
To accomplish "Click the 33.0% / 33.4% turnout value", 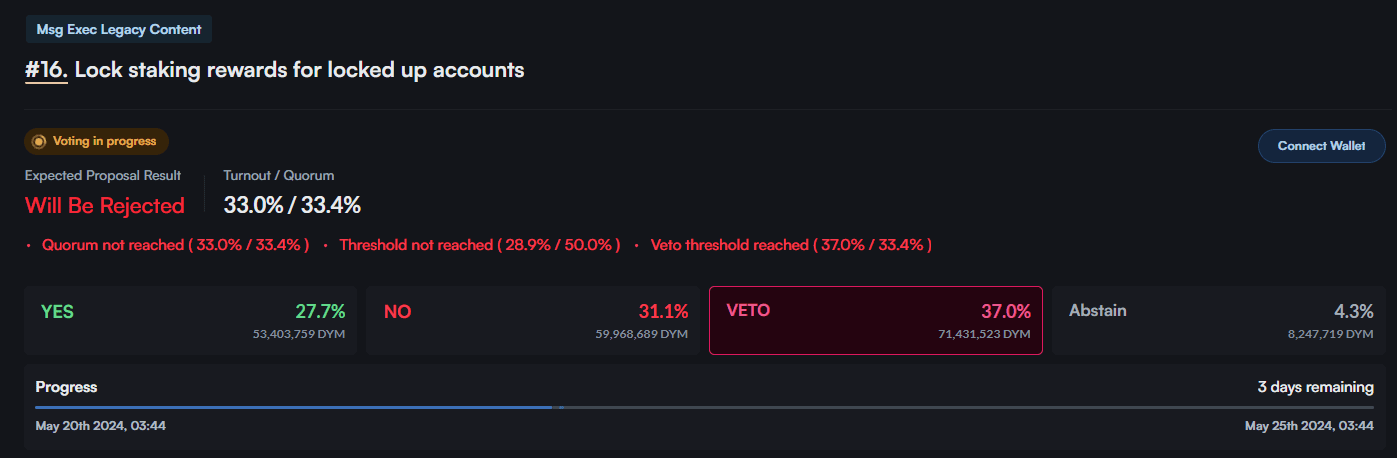I will (x=292, y=206).
